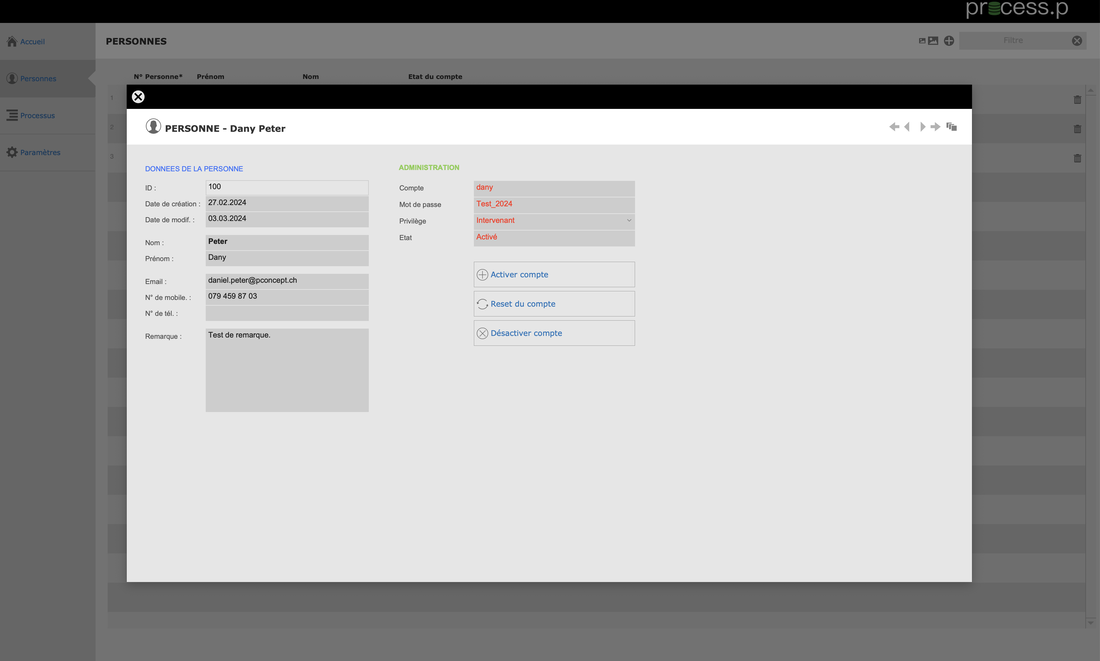The image size is (1100, 661).
Task: Click the Reset du compte button
Action: click(554, 304)
